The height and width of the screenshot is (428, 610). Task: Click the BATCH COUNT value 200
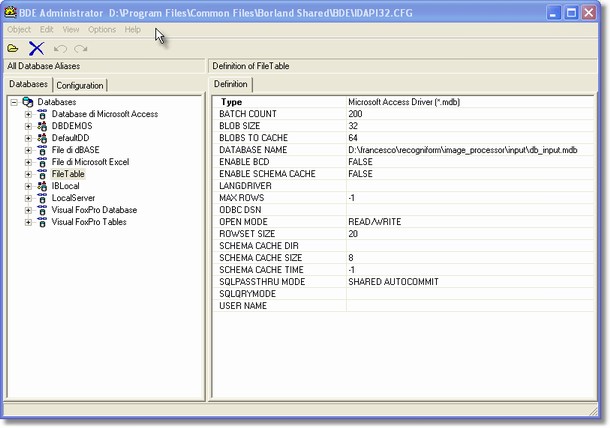tap(355, 114)
